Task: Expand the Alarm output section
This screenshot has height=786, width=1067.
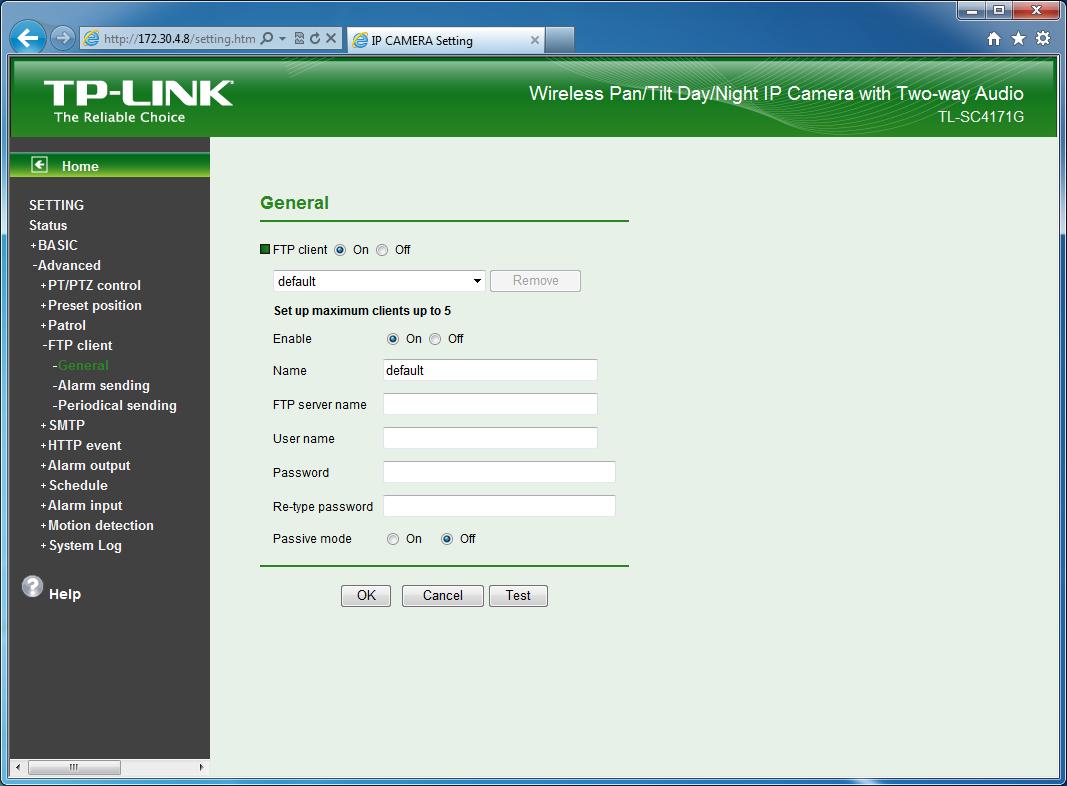Action: 86,465
